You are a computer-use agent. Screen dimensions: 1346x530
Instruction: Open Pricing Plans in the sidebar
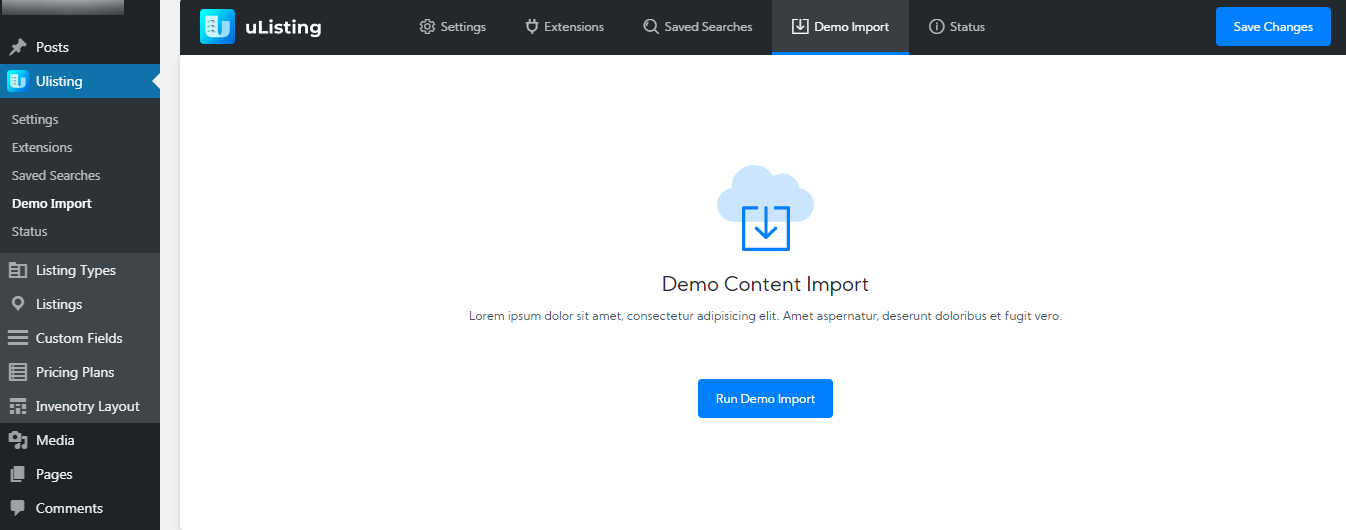[x=80, y=372]
